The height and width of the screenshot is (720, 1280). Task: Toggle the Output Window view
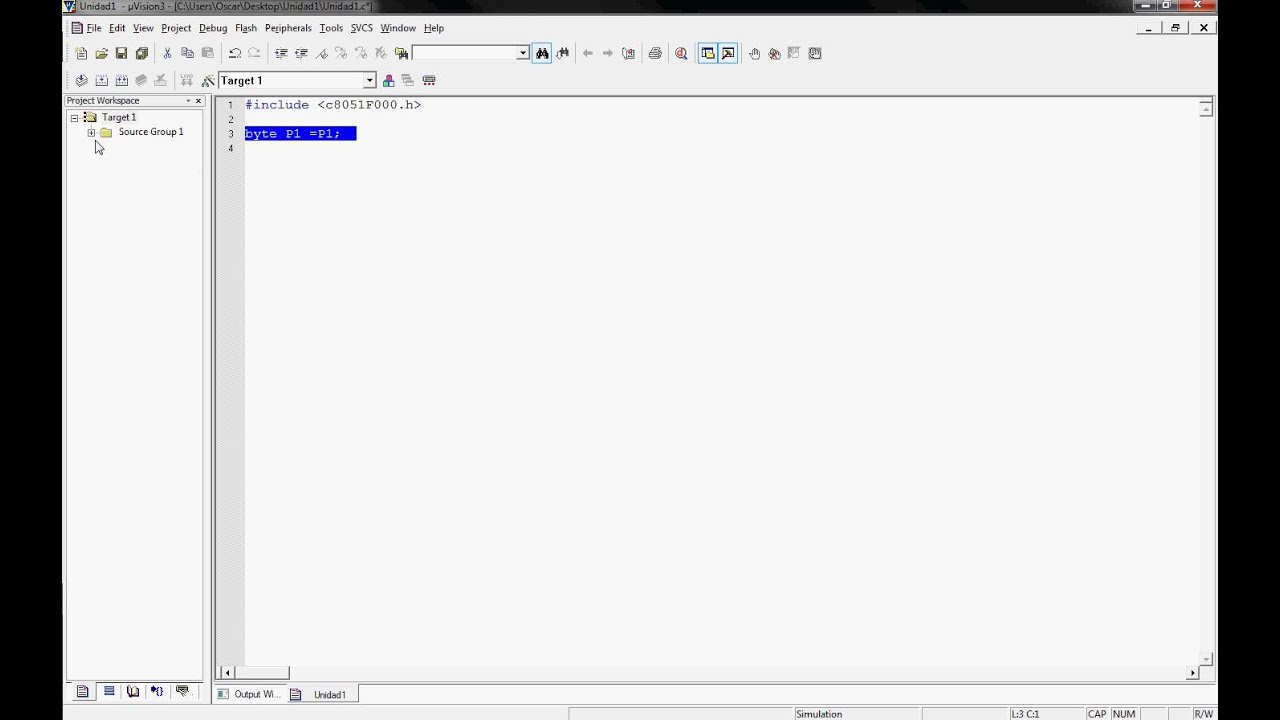click(x=728, y=53)
